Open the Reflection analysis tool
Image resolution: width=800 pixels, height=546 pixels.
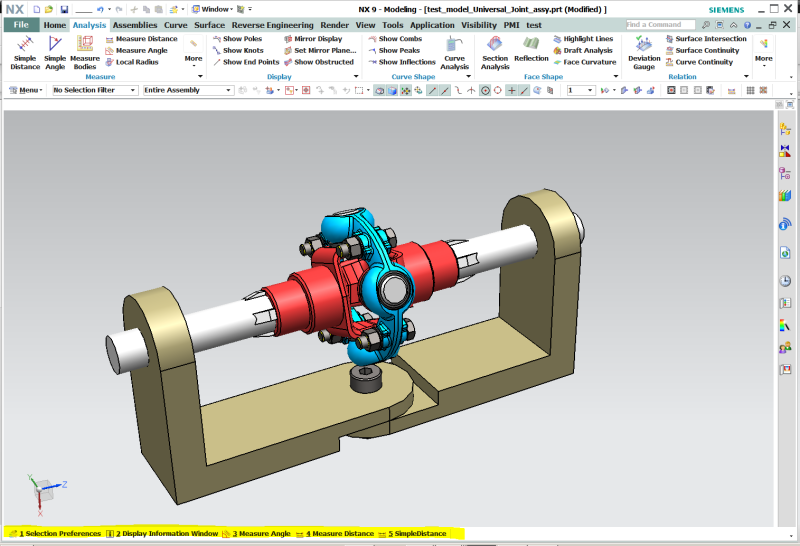pos(531,50)
